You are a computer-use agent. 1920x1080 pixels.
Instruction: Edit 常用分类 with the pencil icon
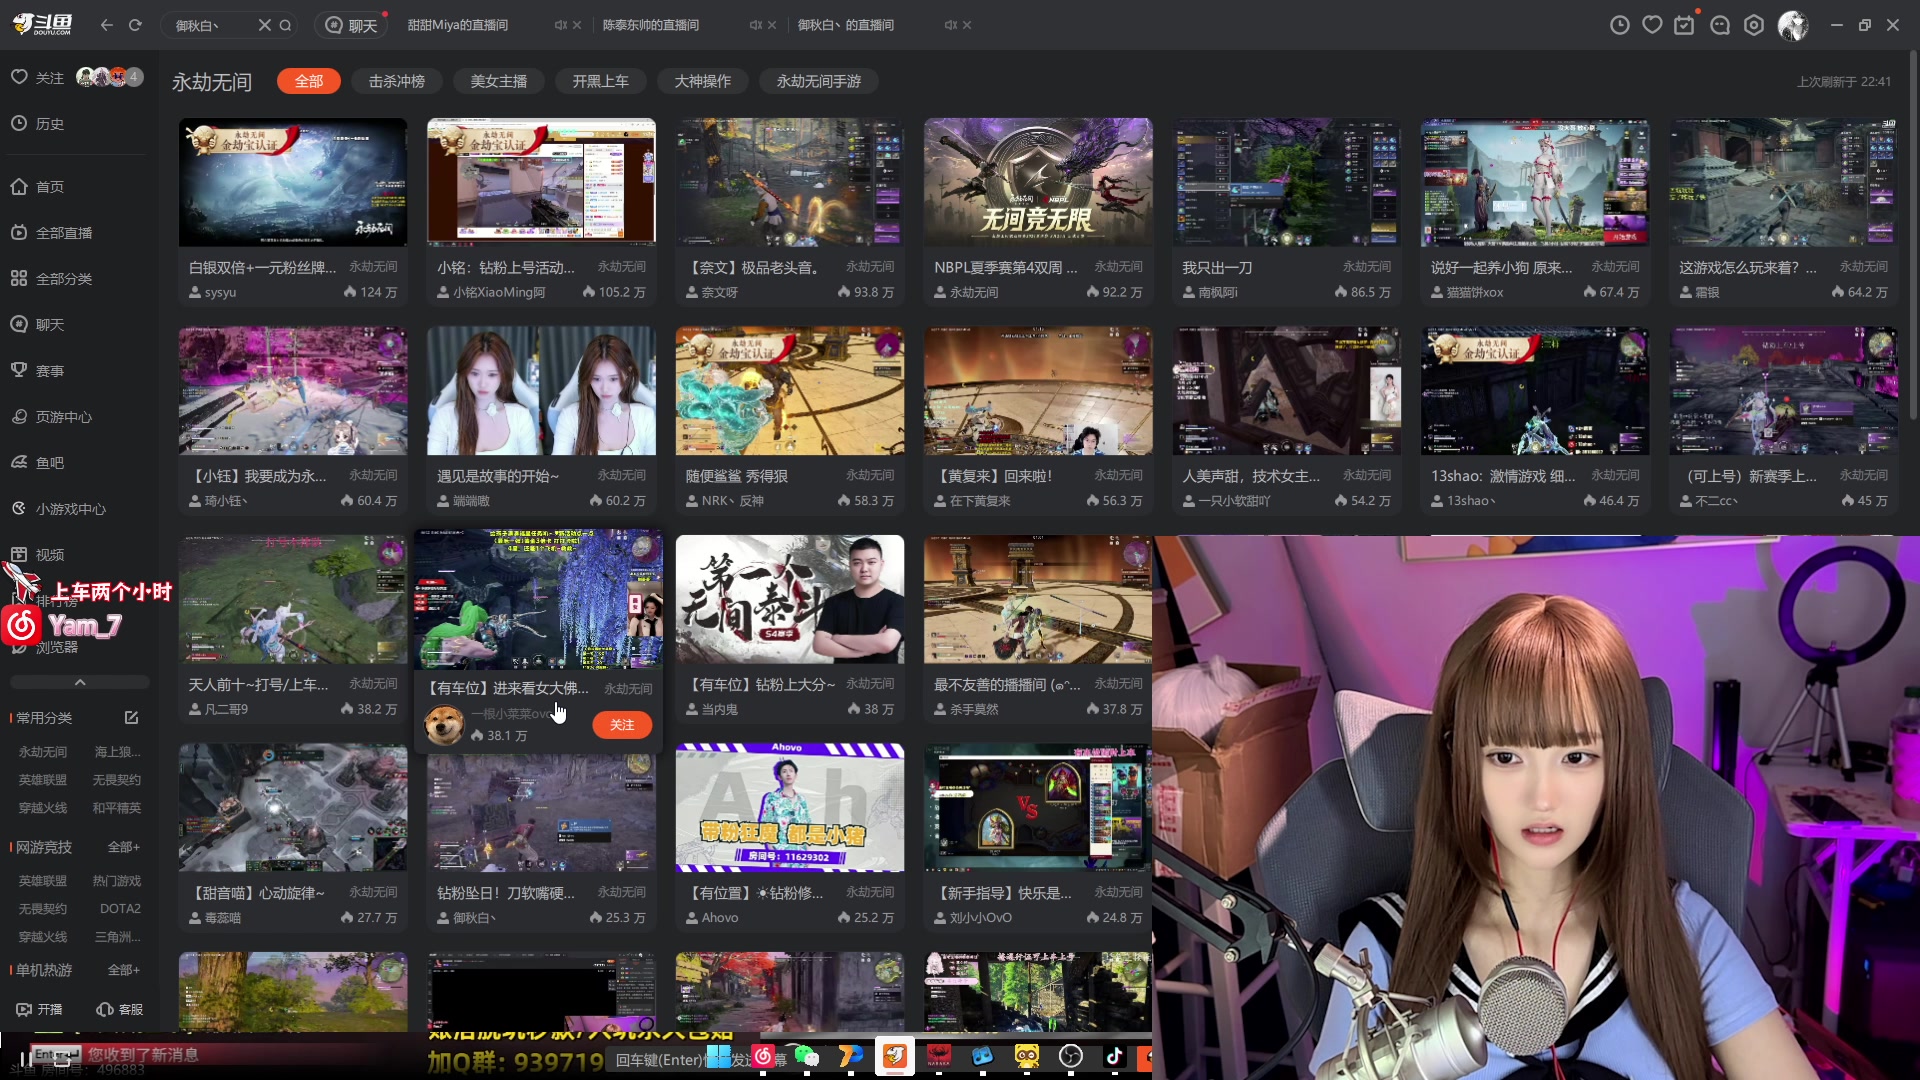pos(131,718)
